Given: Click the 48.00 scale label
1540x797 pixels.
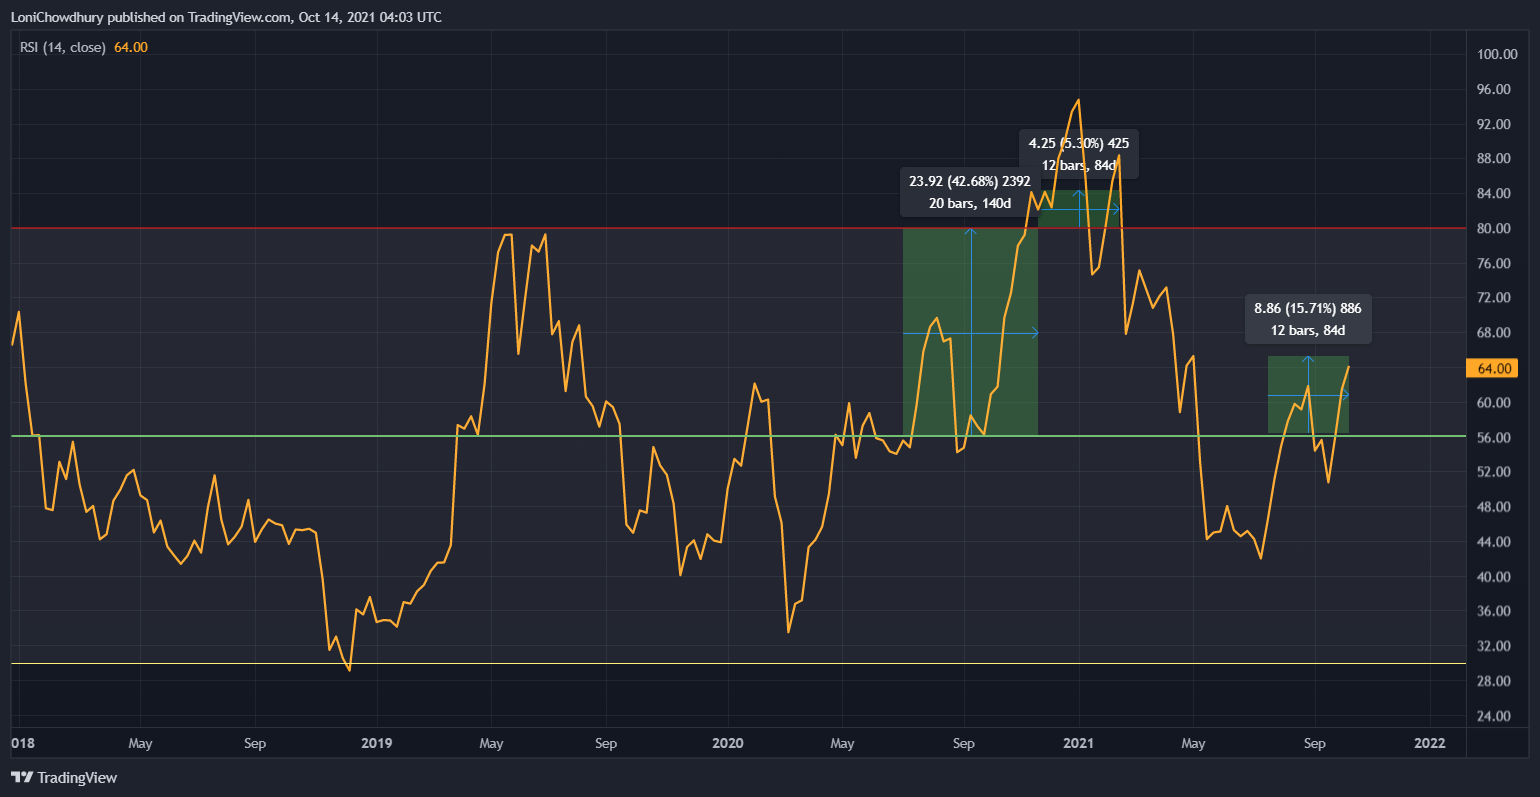Looking at the screenshot, I should [x=1493, y=507].
